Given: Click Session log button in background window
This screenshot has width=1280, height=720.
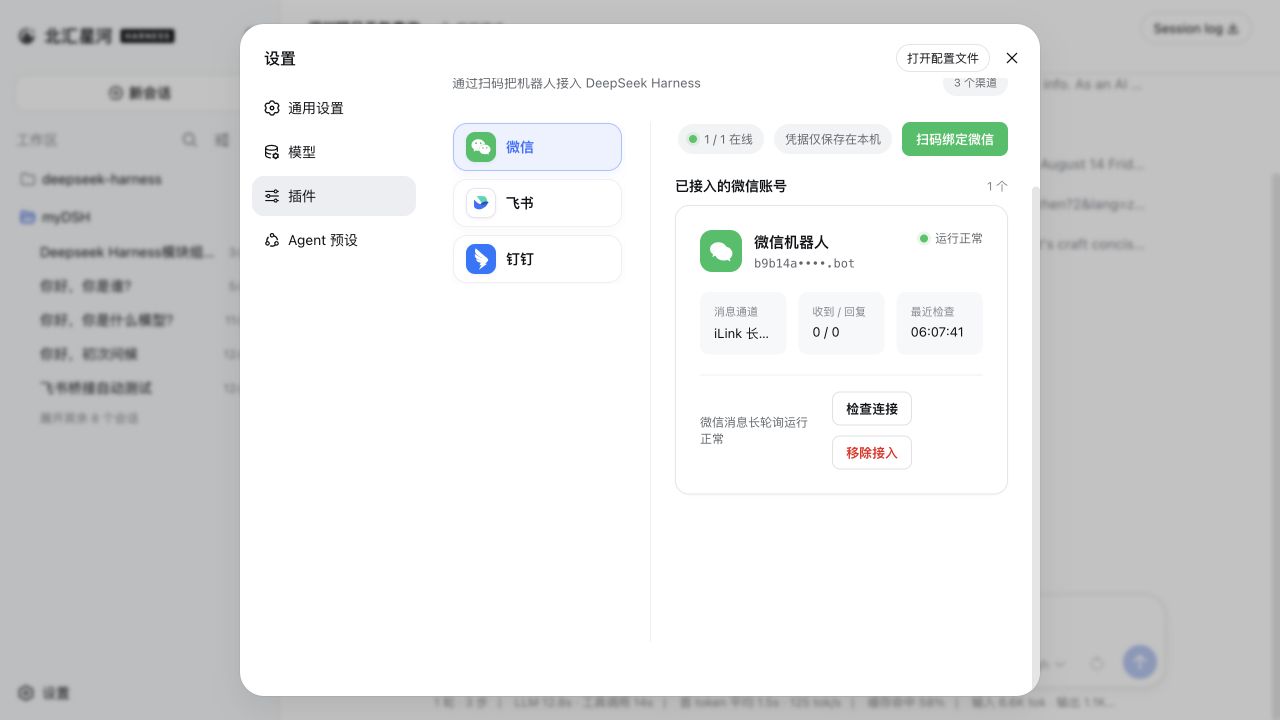Looking at the screenshot, I should coord(1196,29).
